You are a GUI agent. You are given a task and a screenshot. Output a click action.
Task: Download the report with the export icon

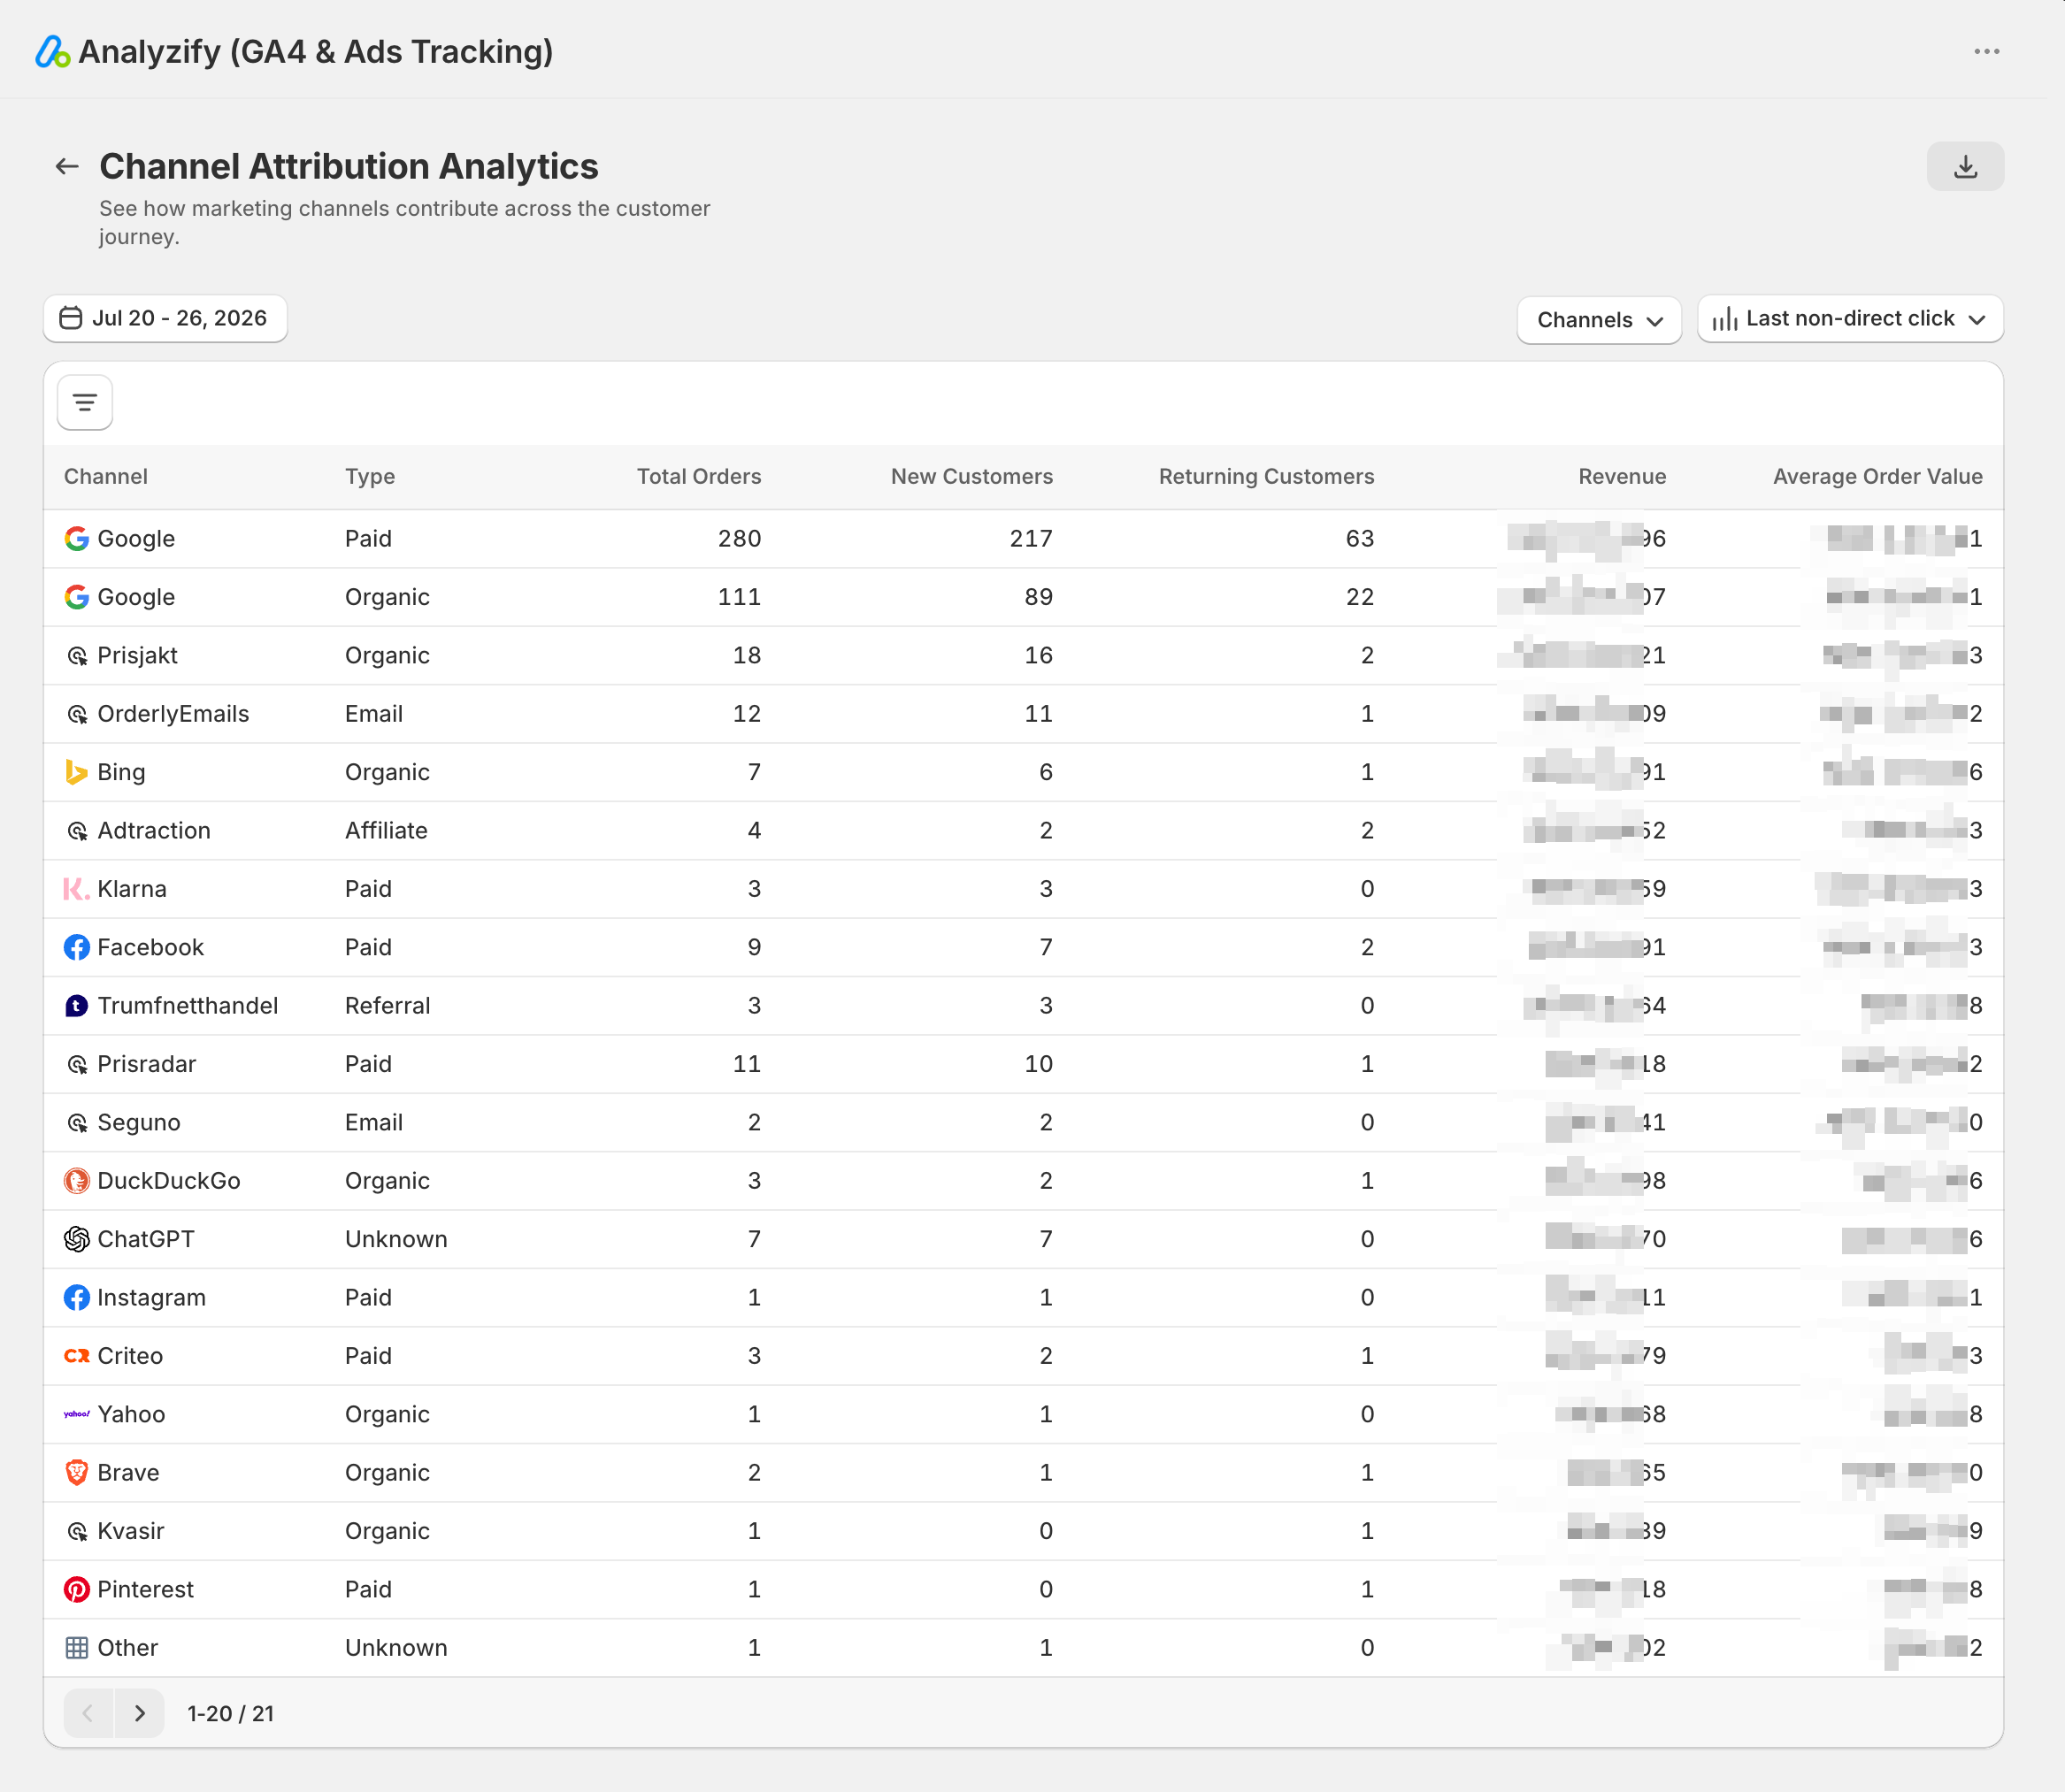[1965, 166]
